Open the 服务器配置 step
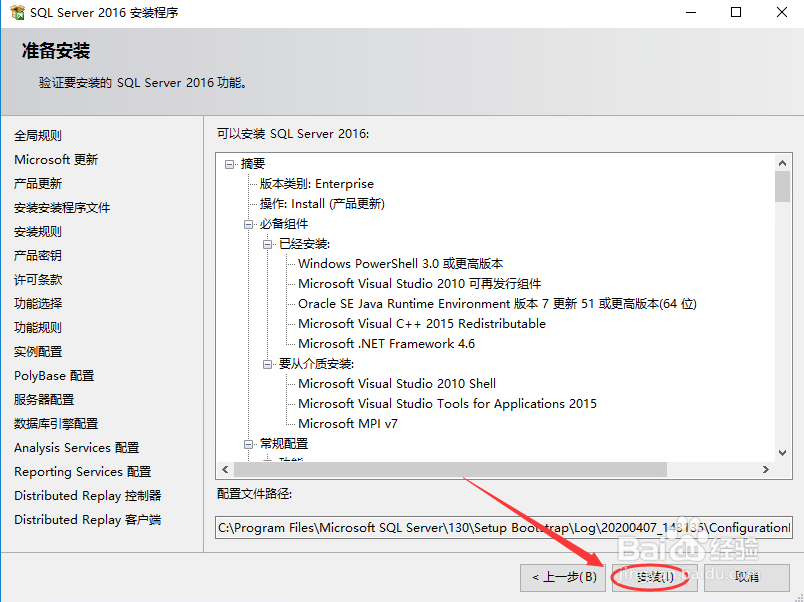The width and height of the screenshot is (804, 602). [x=44, y=399]
